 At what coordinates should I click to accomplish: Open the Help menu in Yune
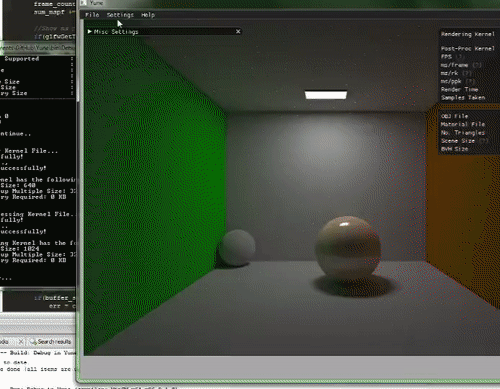coord(148,15)
